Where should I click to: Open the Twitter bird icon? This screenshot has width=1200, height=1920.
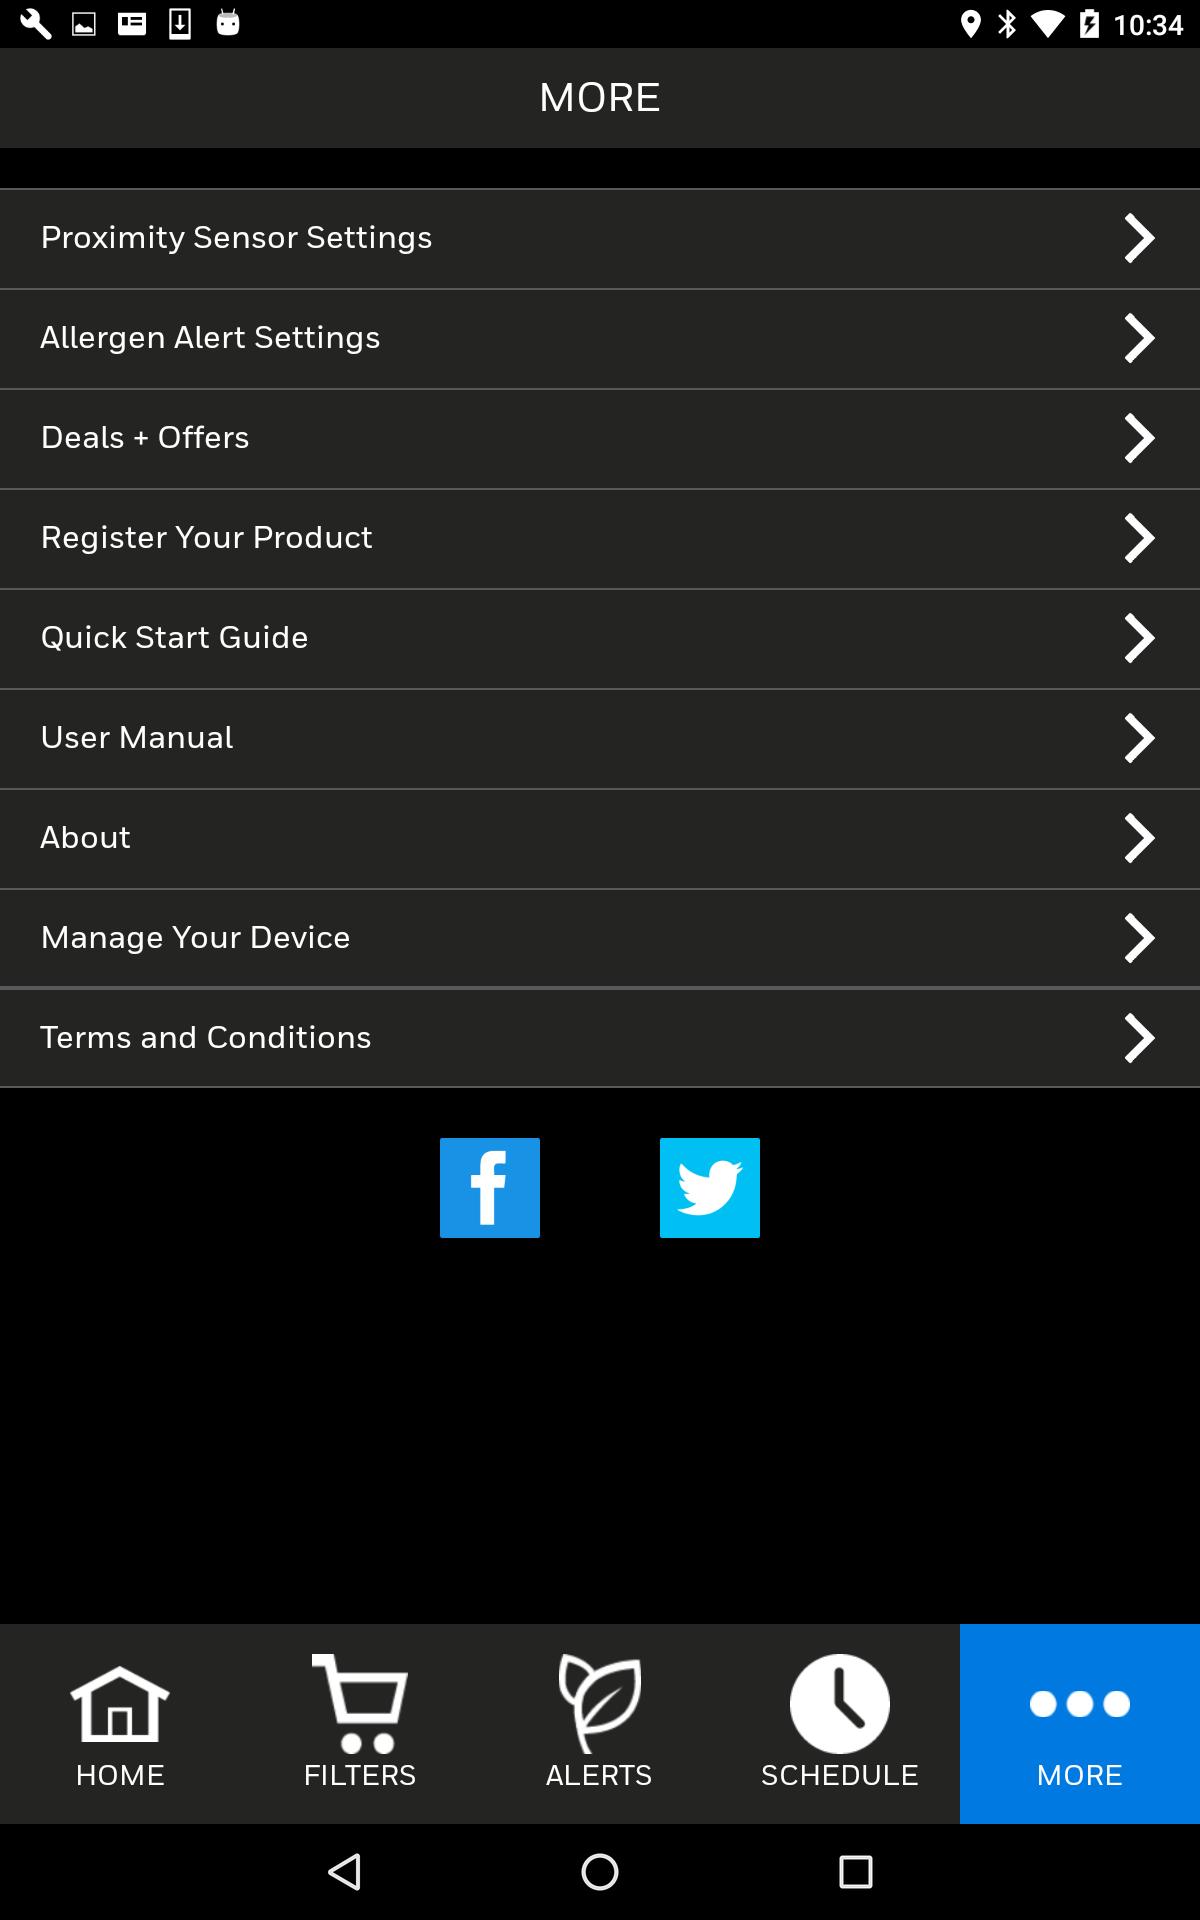[x=710, y=1188]
